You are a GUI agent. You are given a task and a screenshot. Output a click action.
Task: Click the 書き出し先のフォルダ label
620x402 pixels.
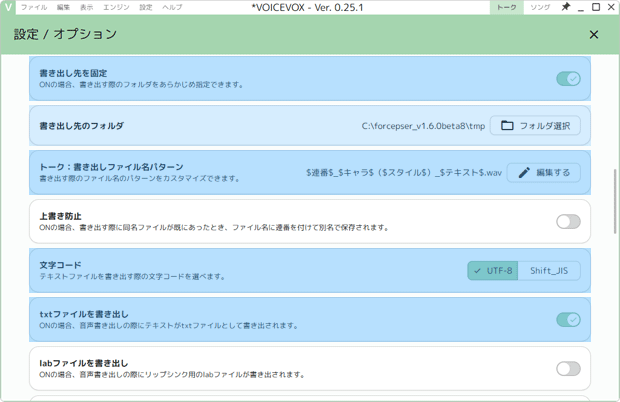pos(81,126)
